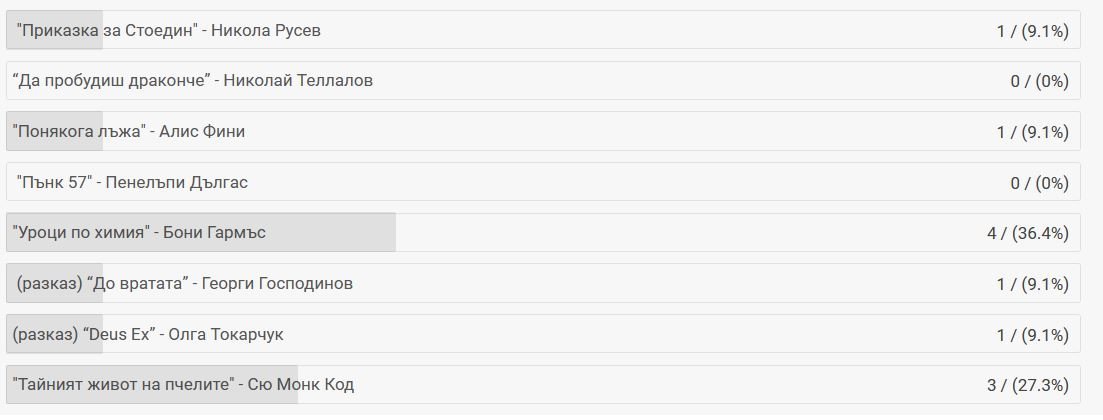The width and height of the screenshot is (1103, 420).
Task: Click the 1 / (9.1%) count for "Deus Ex"
Action: (1032, 335)
